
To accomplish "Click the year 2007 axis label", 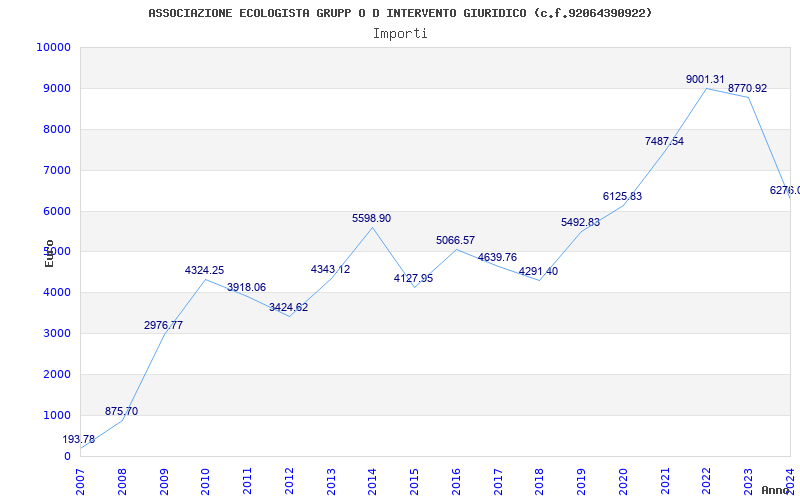I will tap(81, 482).
